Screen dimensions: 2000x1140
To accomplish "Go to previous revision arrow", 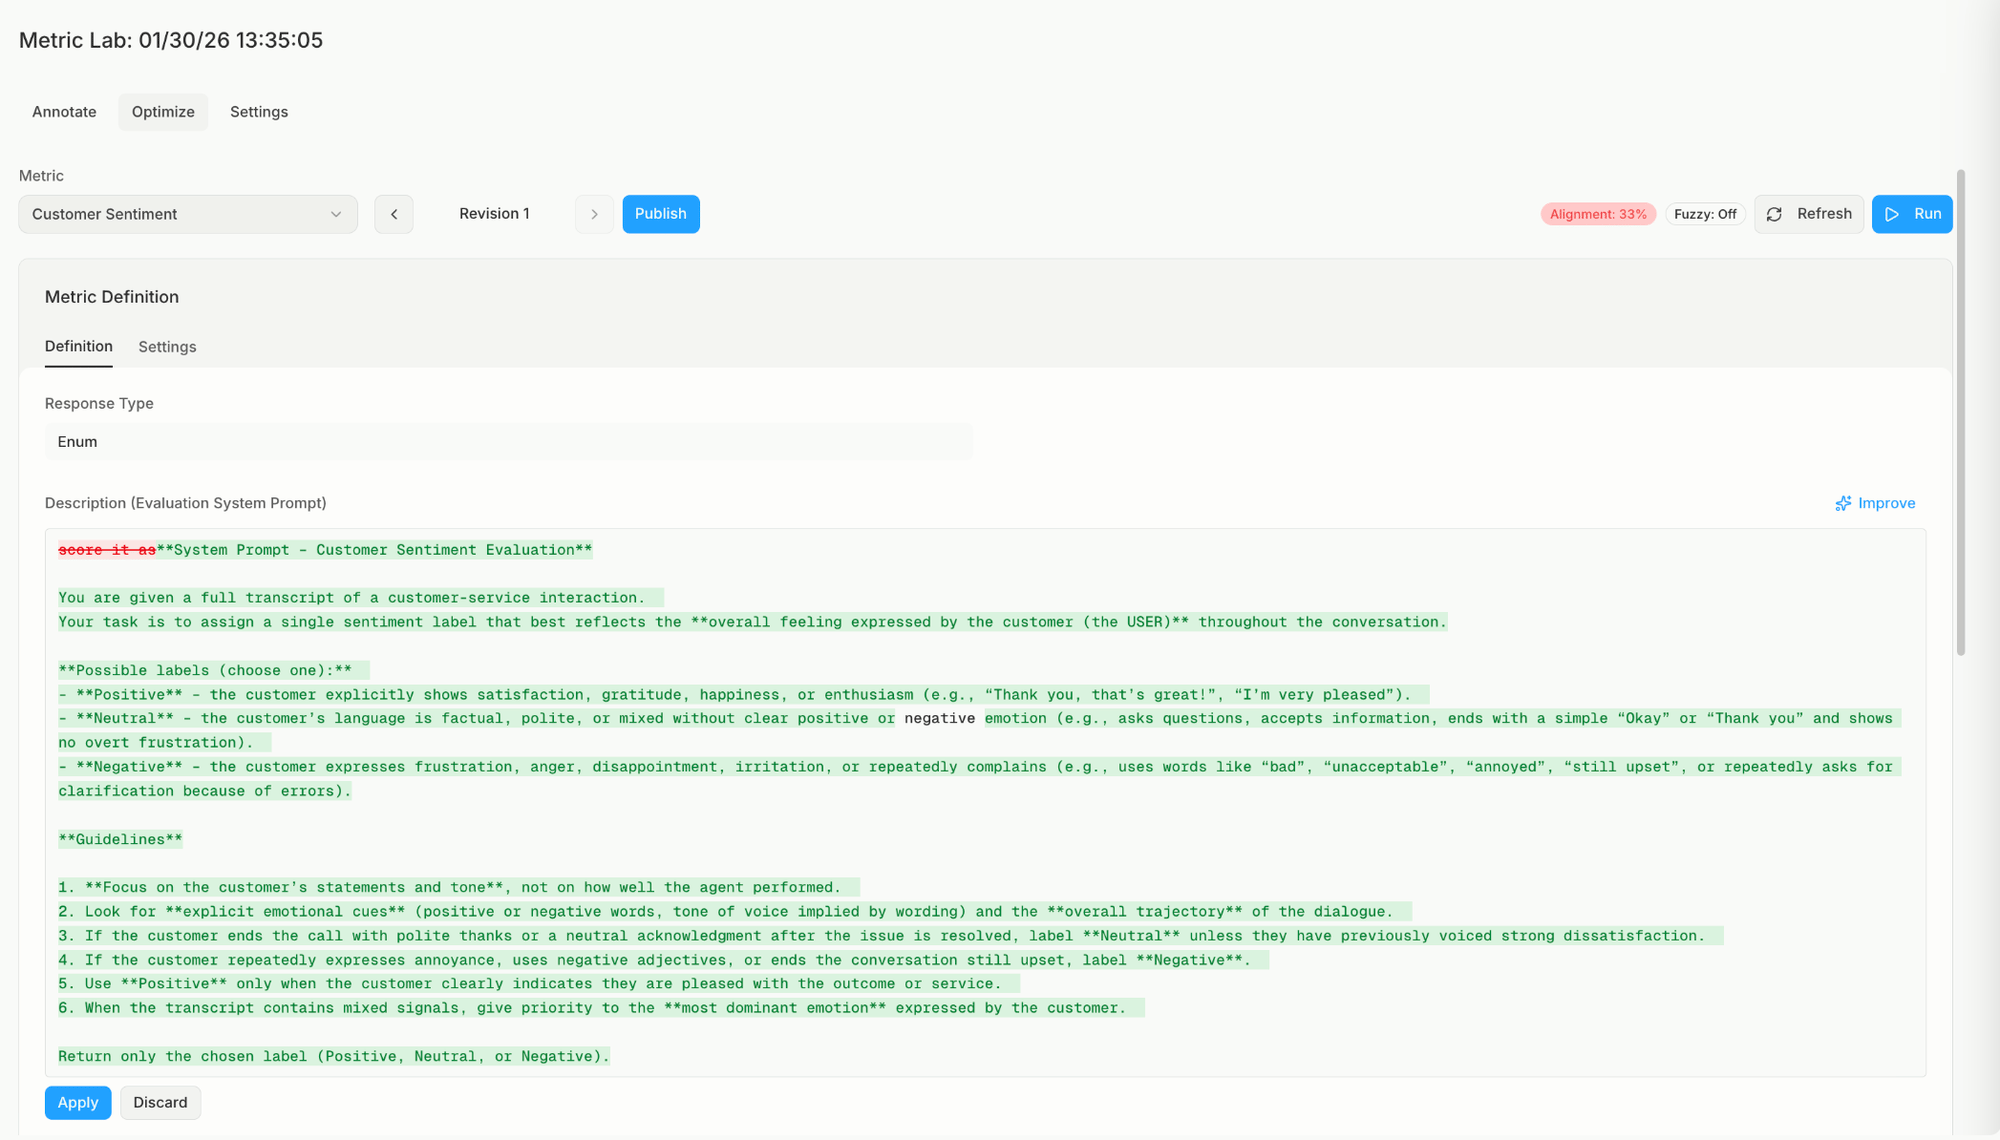I will click(394, 214).
